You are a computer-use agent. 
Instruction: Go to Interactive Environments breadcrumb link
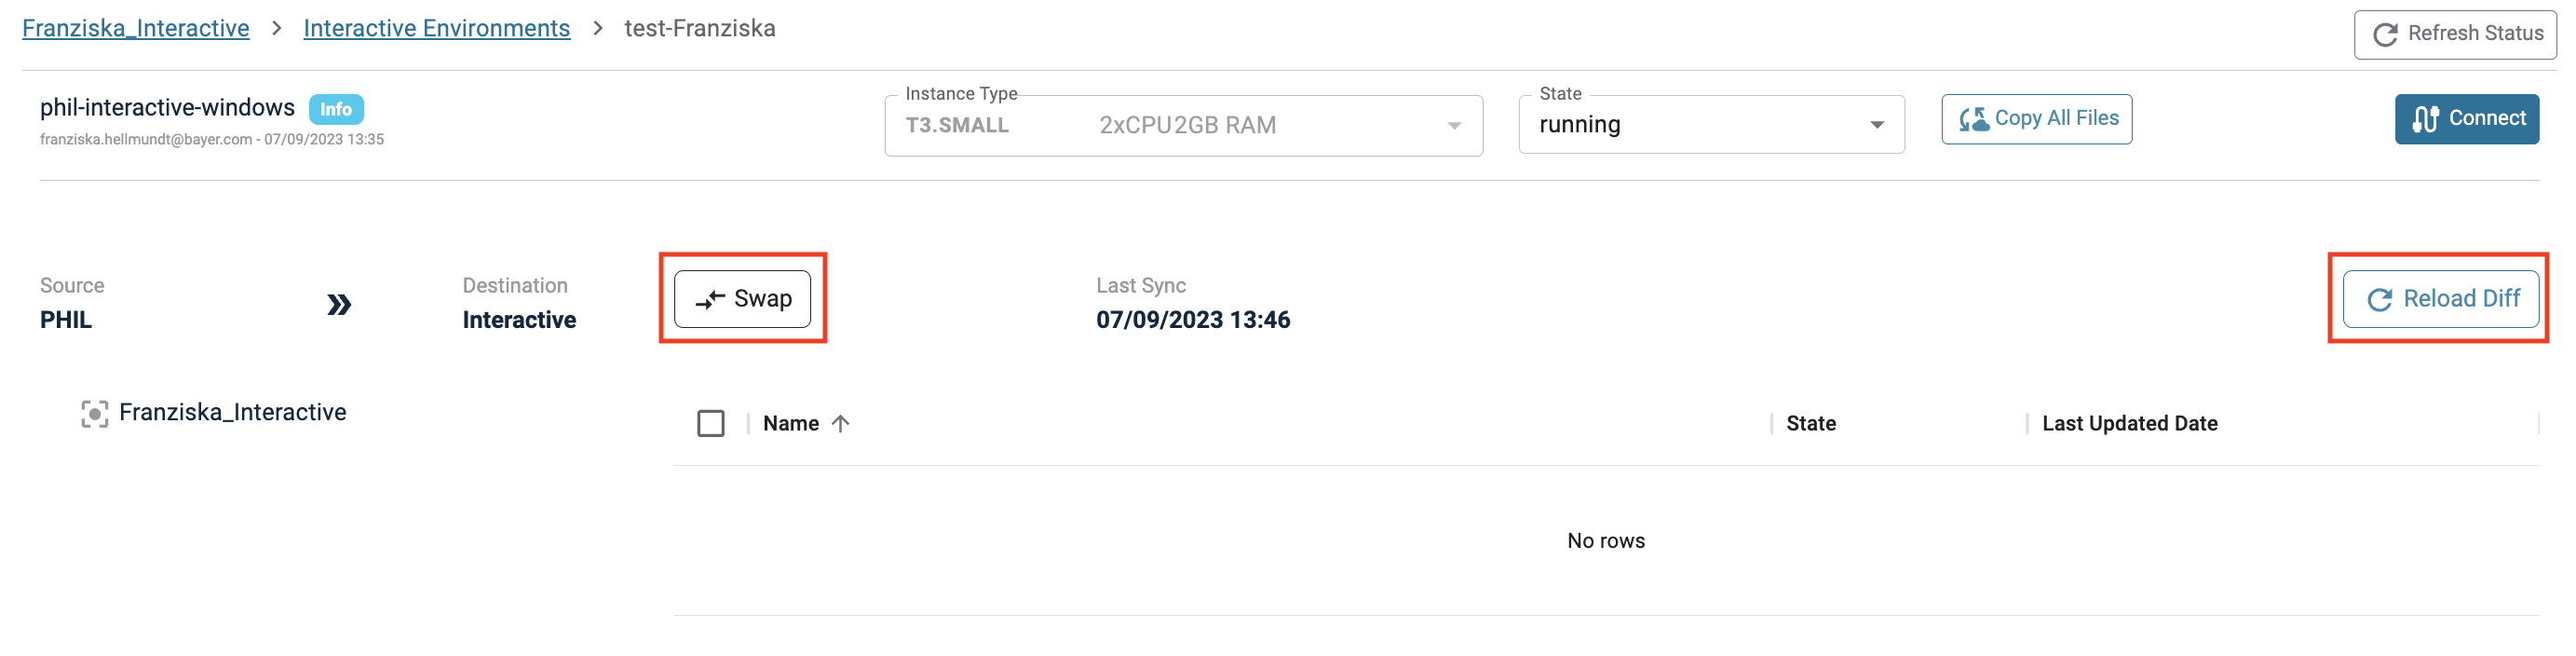click(437, 28)
